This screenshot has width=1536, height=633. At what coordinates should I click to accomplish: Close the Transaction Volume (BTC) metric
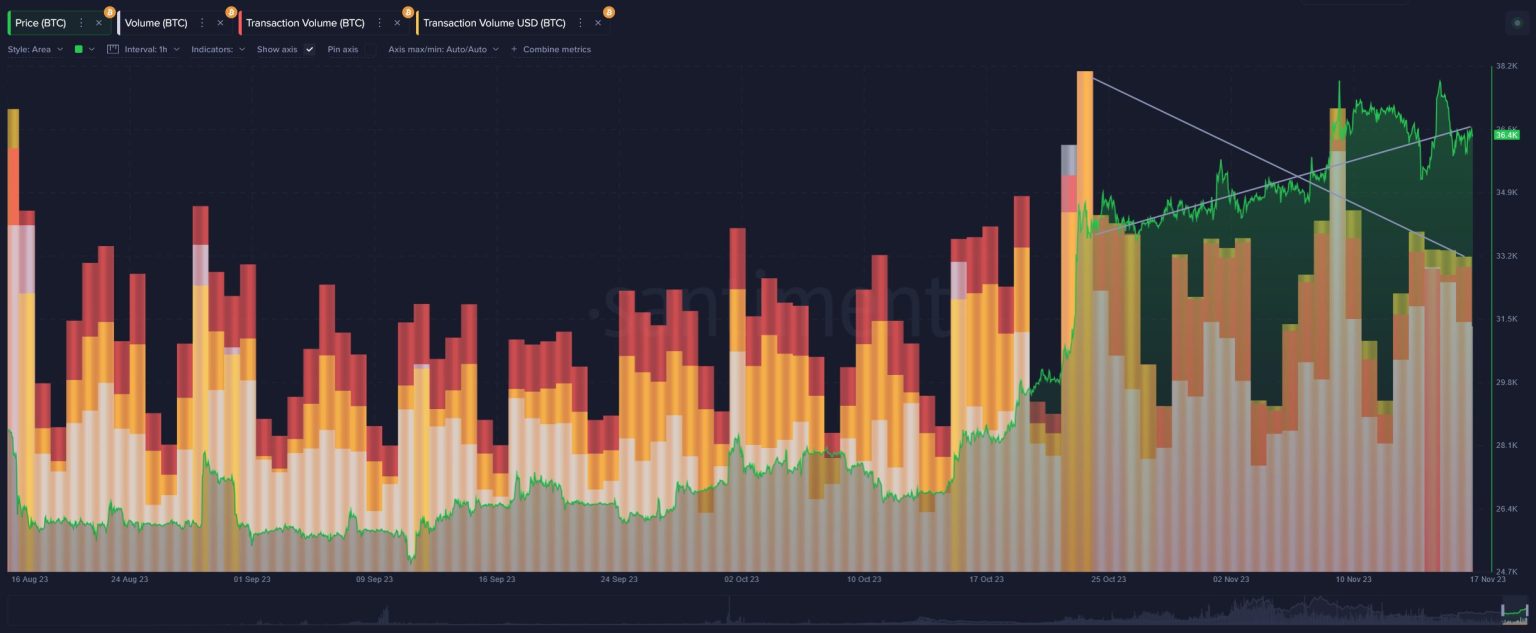[397, 23]
